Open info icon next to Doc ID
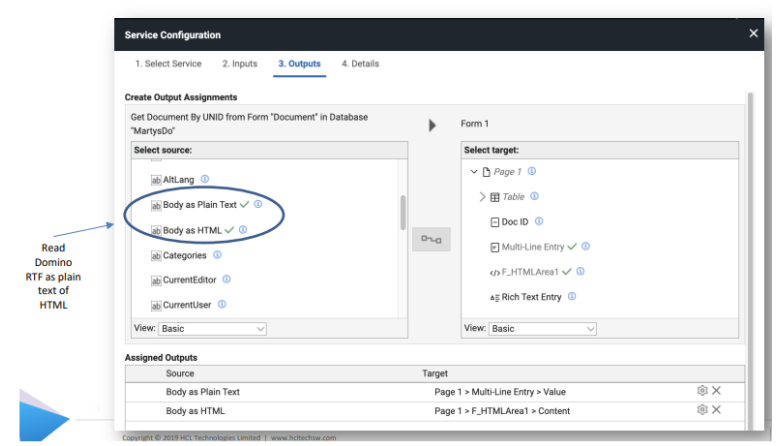This screenshot has height=446, width=778. pyautogui.click(x=539, y=221)
